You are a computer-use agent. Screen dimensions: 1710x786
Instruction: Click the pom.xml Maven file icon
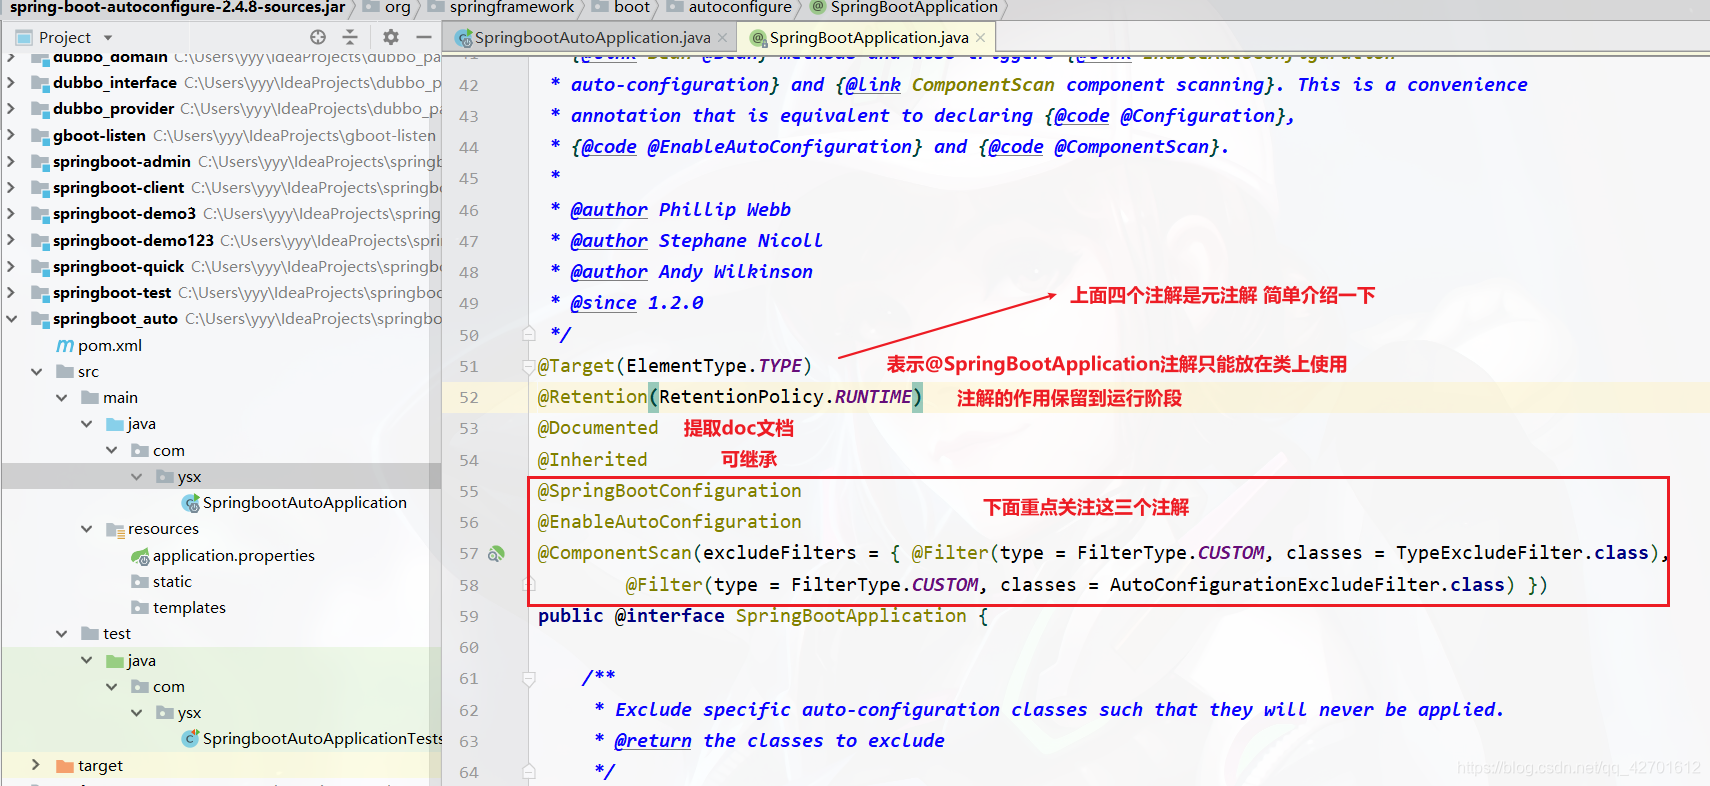65,345
